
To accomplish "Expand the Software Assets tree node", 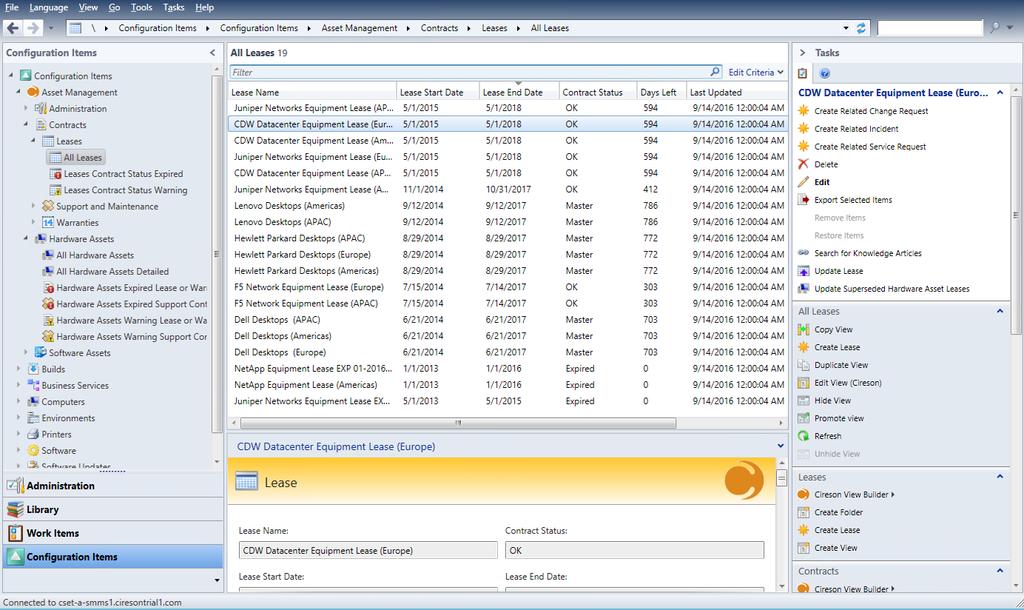I will (26, 352).
